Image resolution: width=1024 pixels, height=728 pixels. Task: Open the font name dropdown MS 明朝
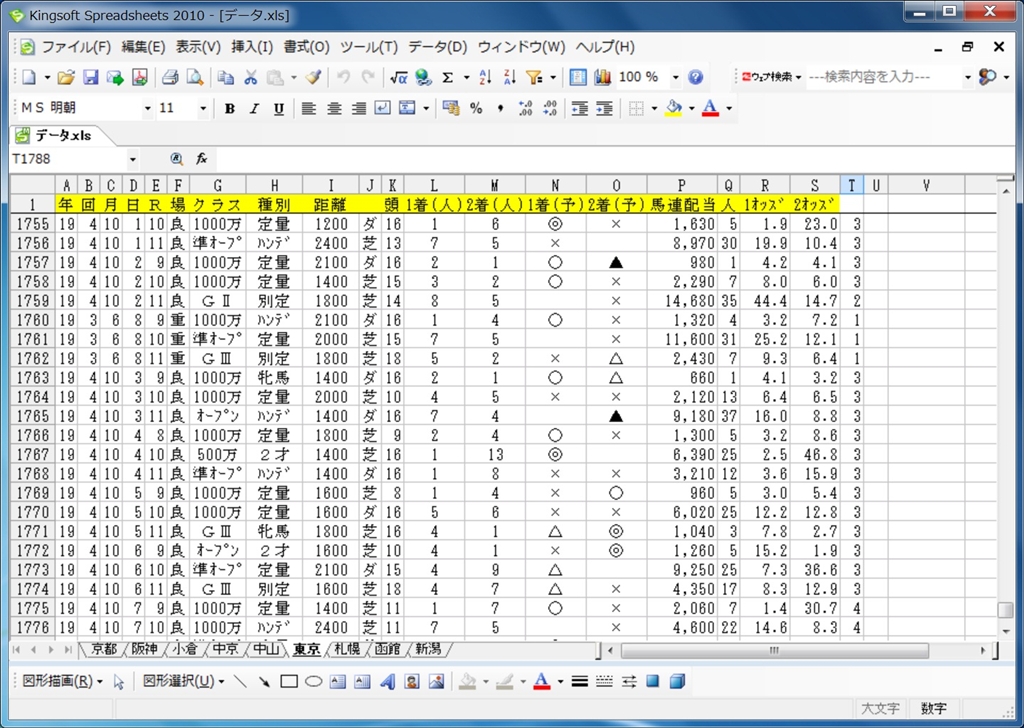148,108
